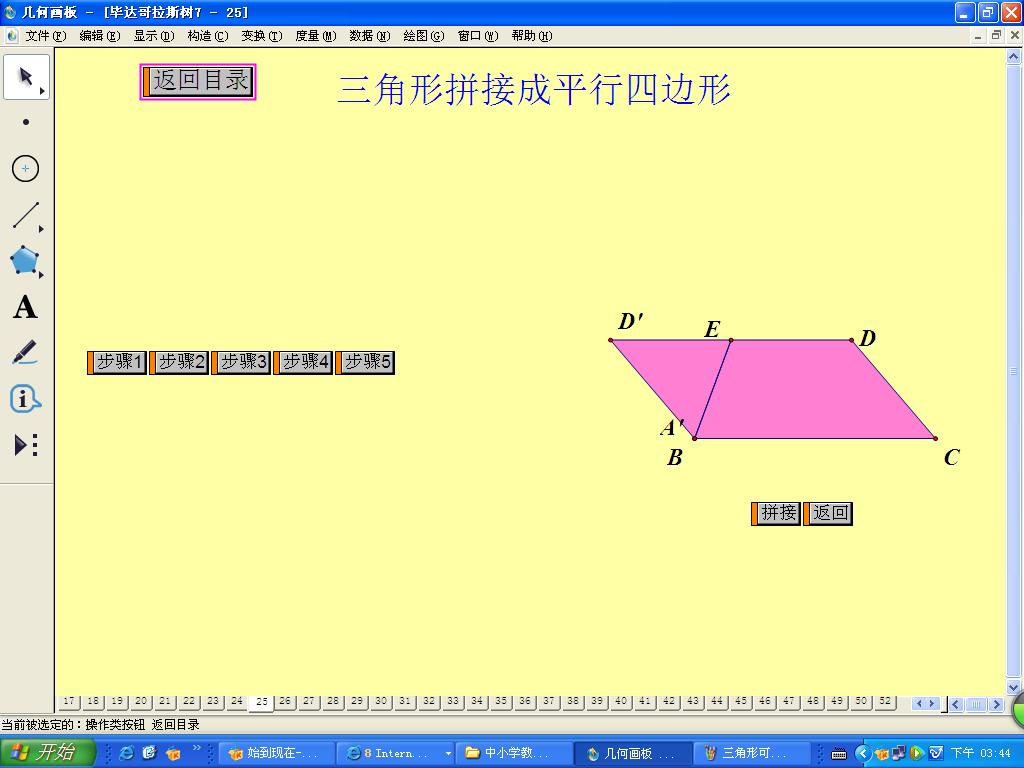Switch to 中小学教 folder taskbar item
This screenshot has width=1024, height=768.
click(514, 754)
